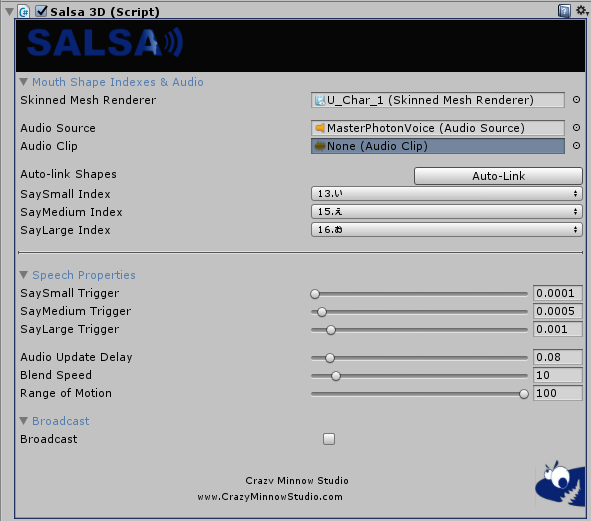The image size is (591, 521).
Task: Open object picker for Audio Clip
Action: [576, 146]
